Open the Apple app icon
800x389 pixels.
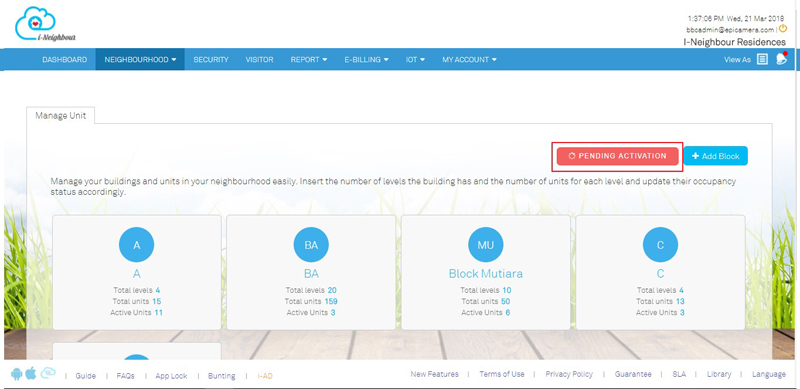pyautogui.click(x=31, y=374)
